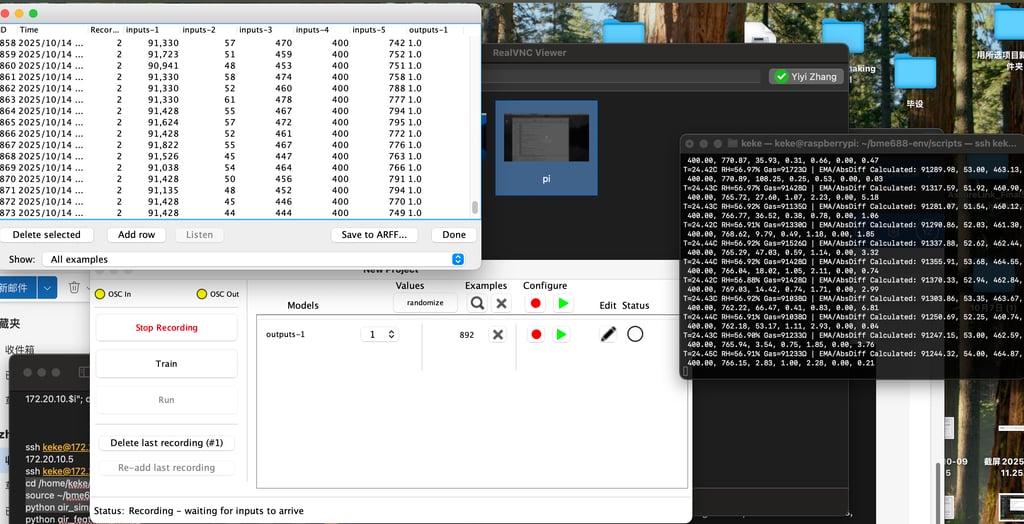Edit outputs-1 model with the pencil icon

click(x=608, y=335)
